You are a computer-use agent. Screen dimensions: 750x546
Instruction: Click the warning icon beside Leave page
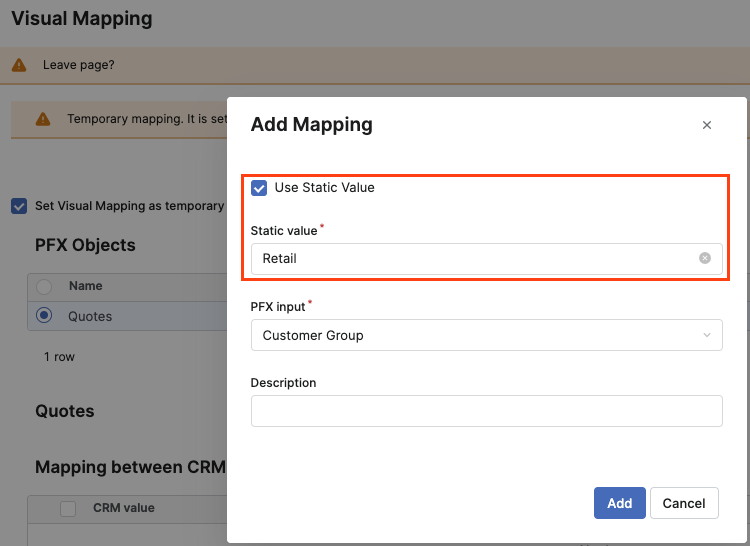click(19, 65)
